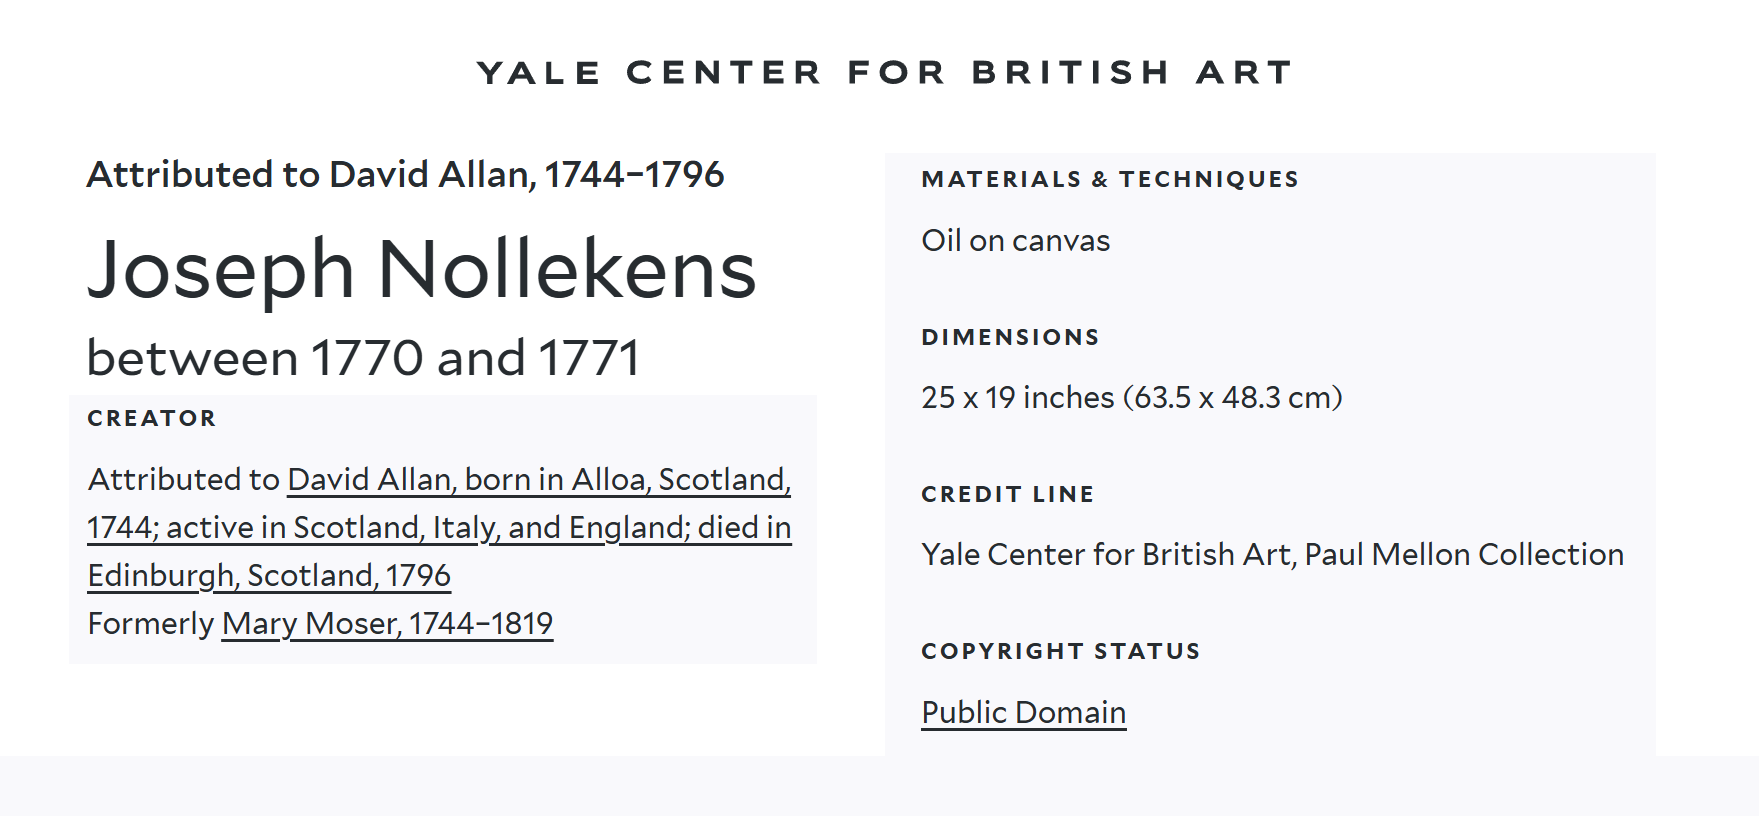Screen dimensions: 1759x816
Task: Click the Yale Center for British Art header logo
Action: (x=884, y=73)
